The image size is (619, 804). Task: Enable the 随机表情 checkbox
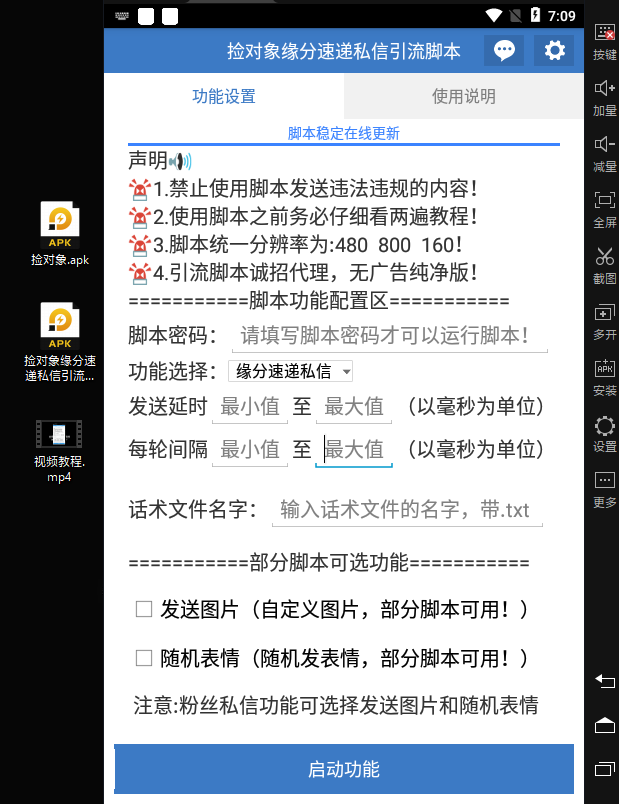[x=144, y=658]
